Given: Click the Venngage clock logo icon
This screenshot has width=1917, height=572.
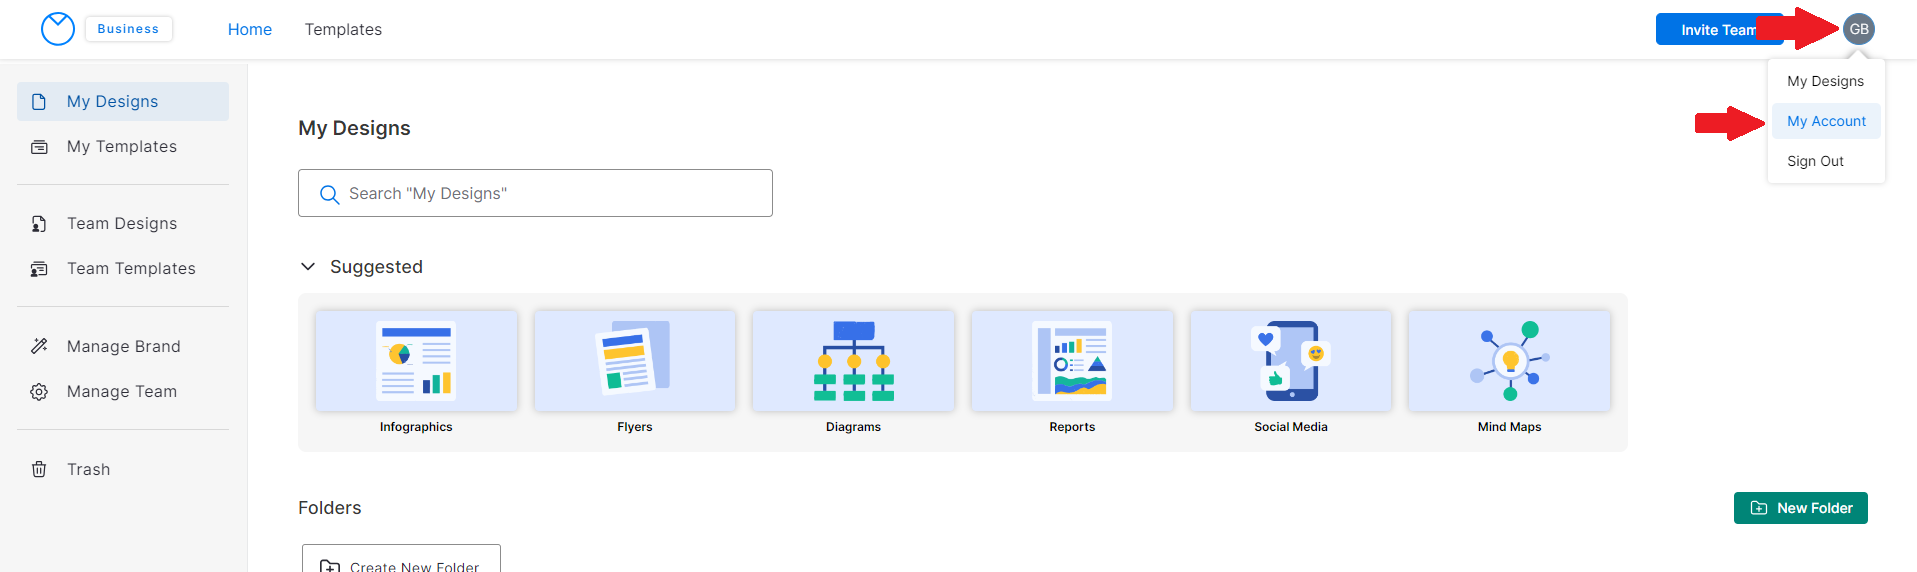Looking at the screenshot, I should click(x=58, y=29).
